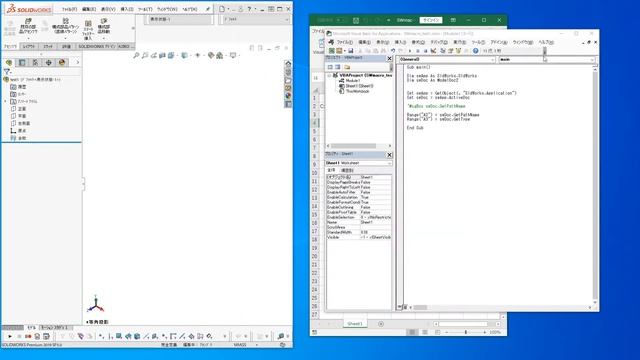Close the VBA Project Explorer pane
The height and width of the screenshot is (360, 640).
(389, 58)
